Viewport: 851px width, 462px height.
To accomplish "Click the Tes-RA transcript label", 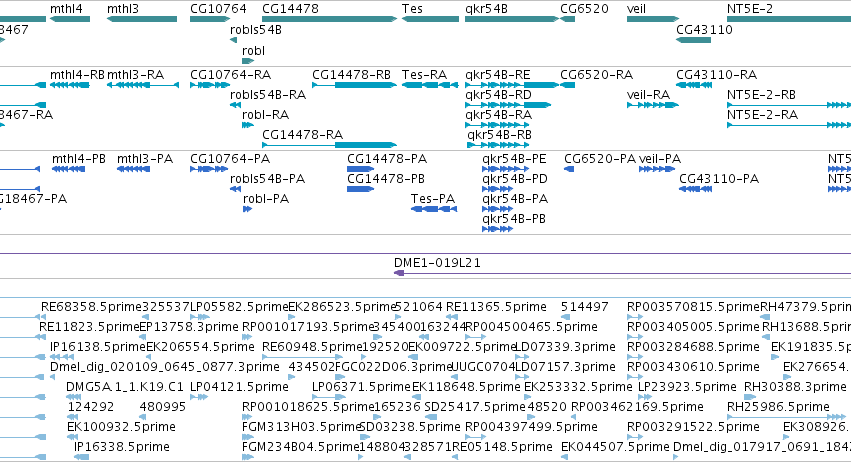I will (x=424, y=75).
